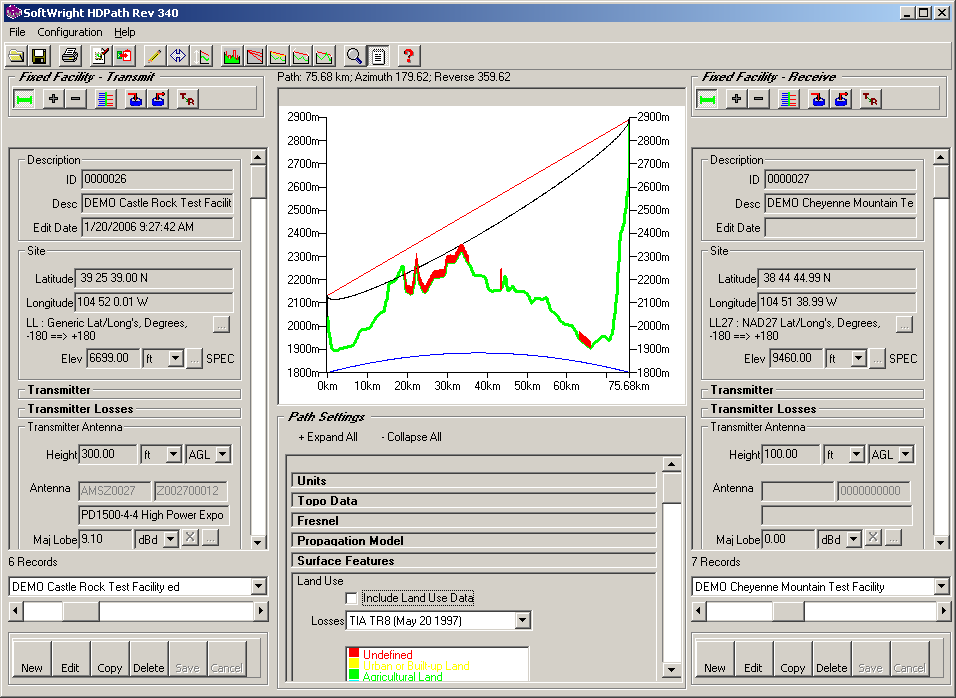Click the blue-red list icon in Transmit toolbar

(105, 99)
